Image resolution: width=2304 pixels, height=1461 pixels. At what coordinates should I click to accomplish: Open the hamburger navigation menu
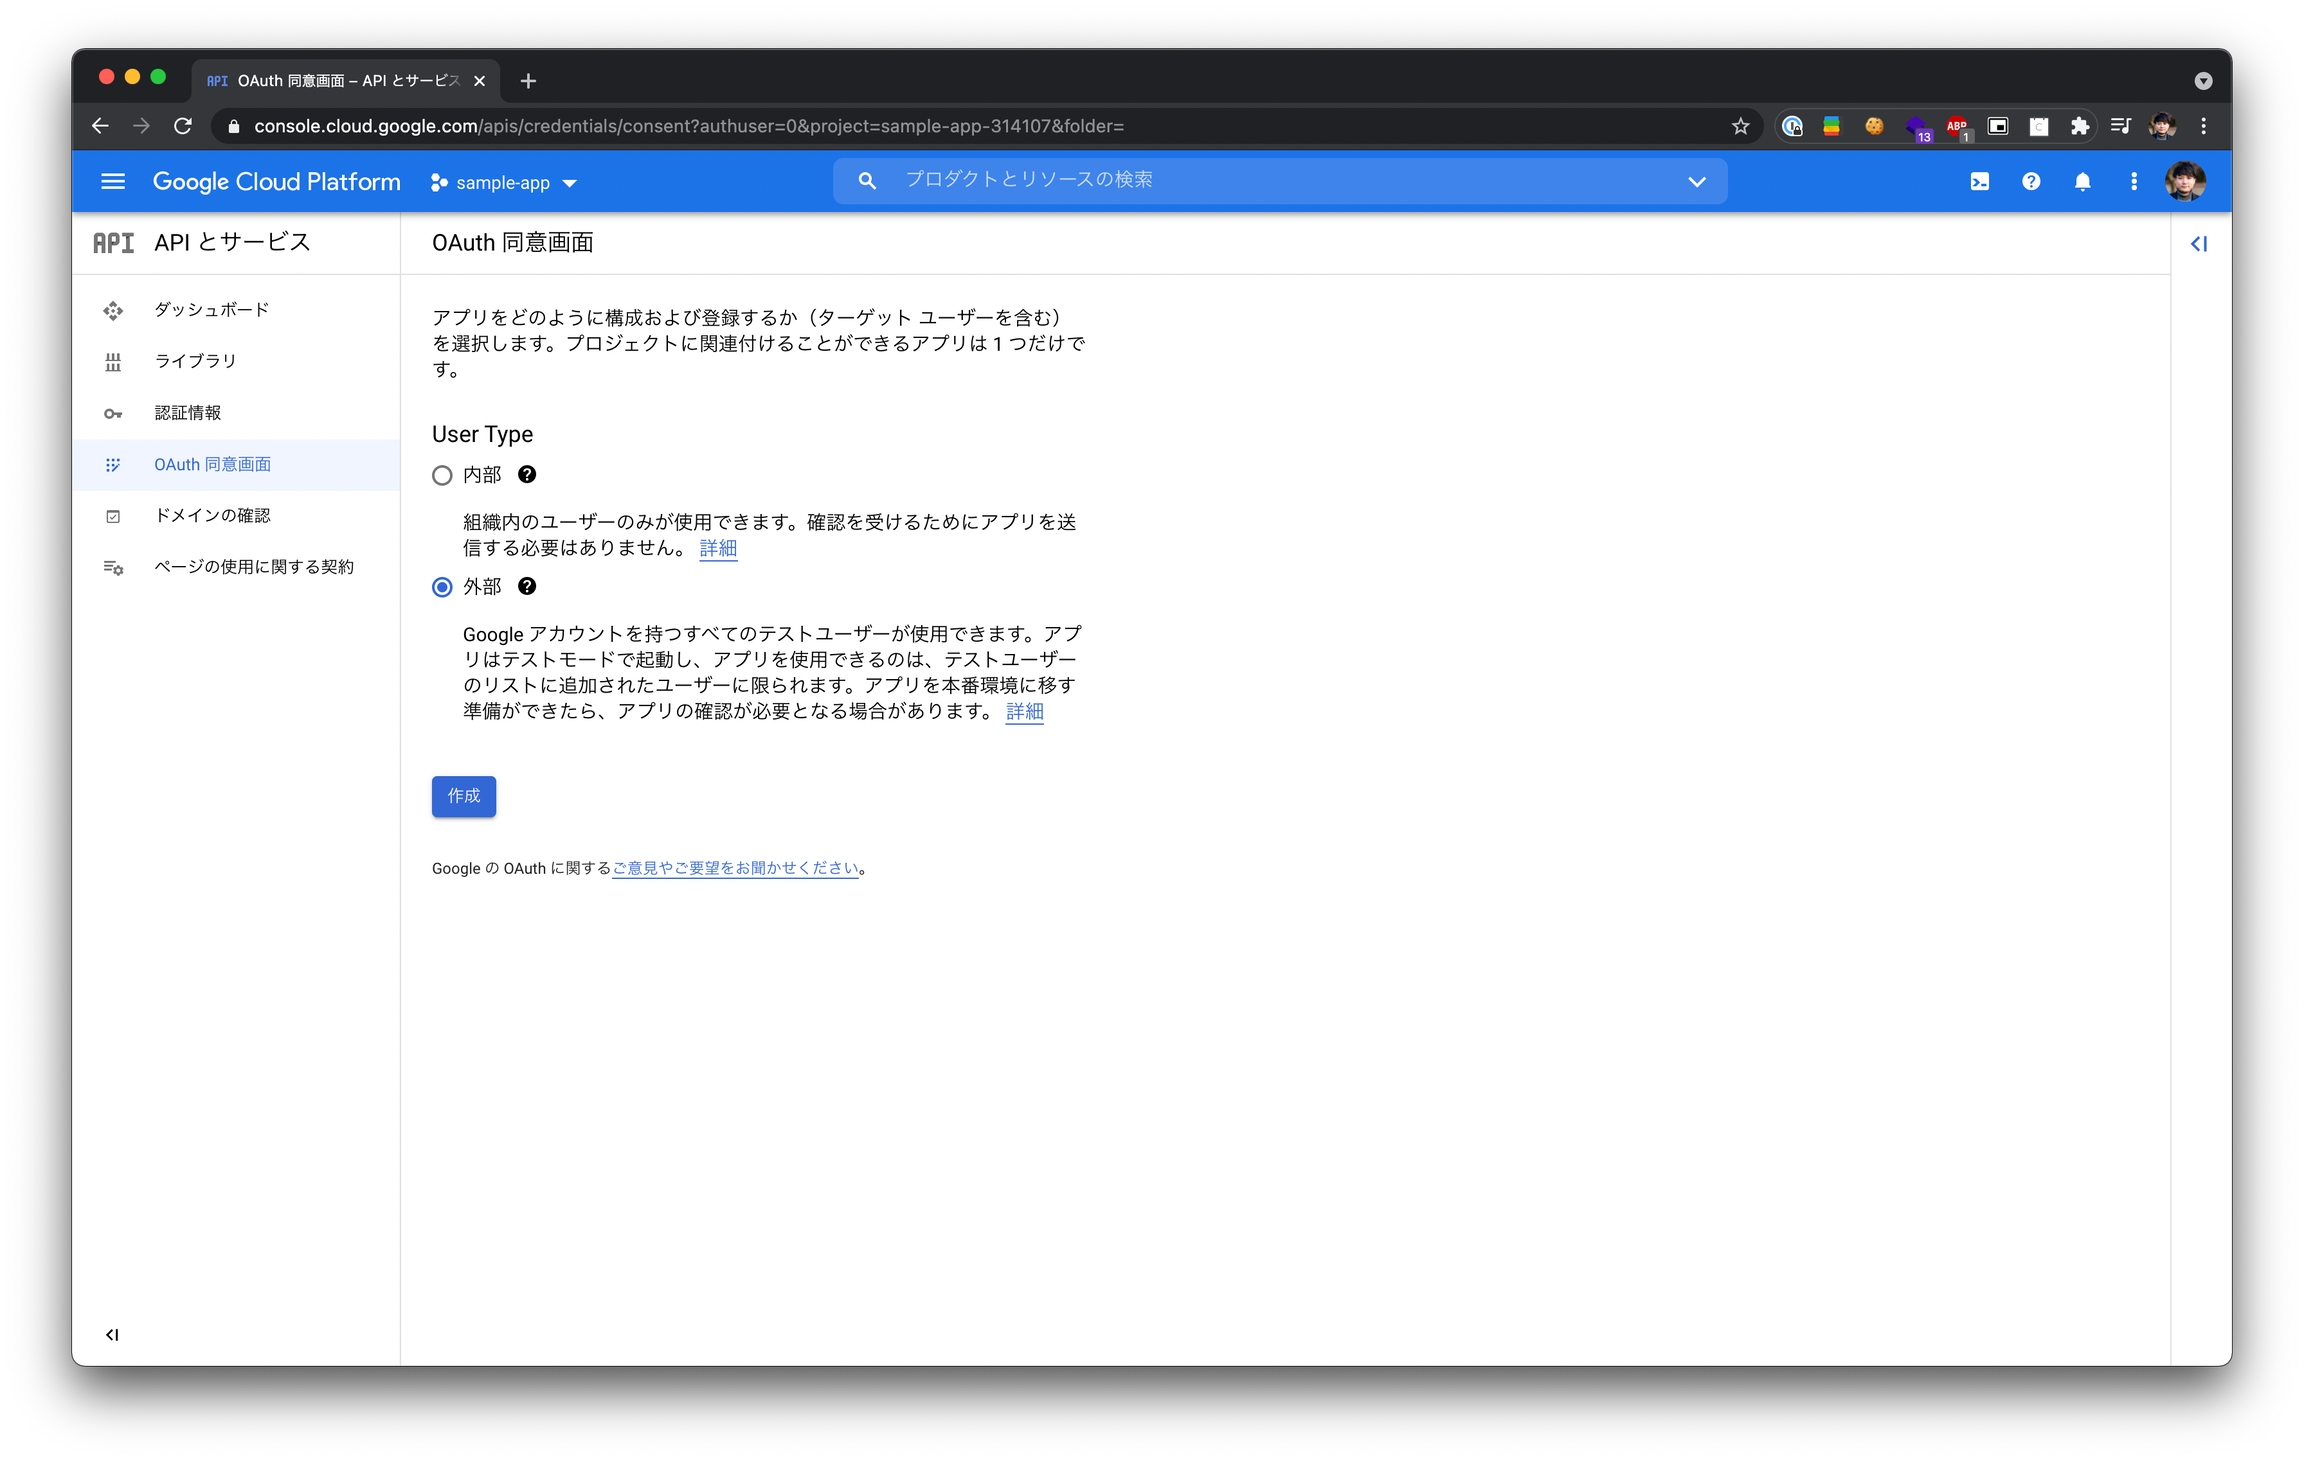point(113,182)
